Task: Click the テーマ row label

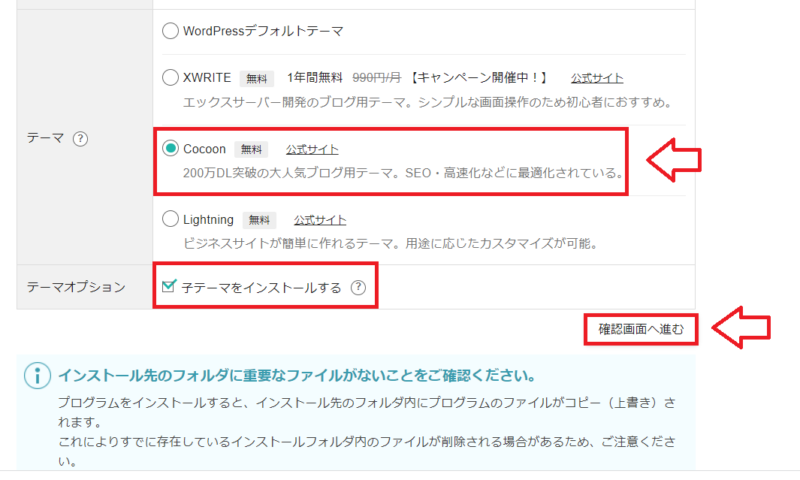Action: tap(45, 138)
